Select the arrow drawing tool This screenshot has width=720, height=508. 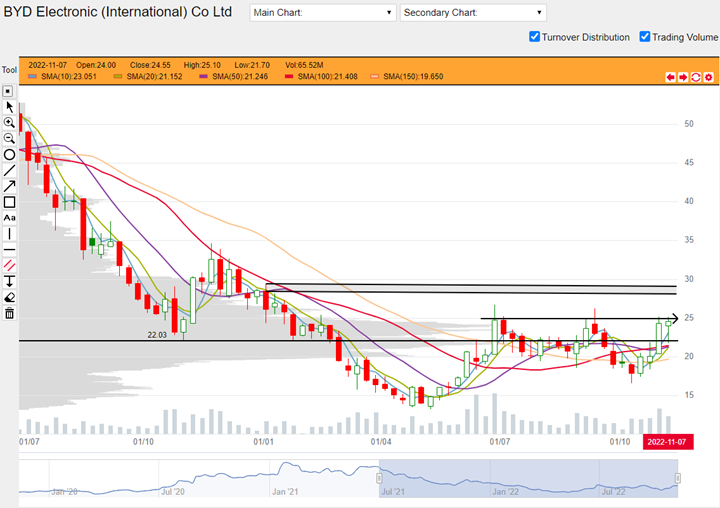pos(9,186)
